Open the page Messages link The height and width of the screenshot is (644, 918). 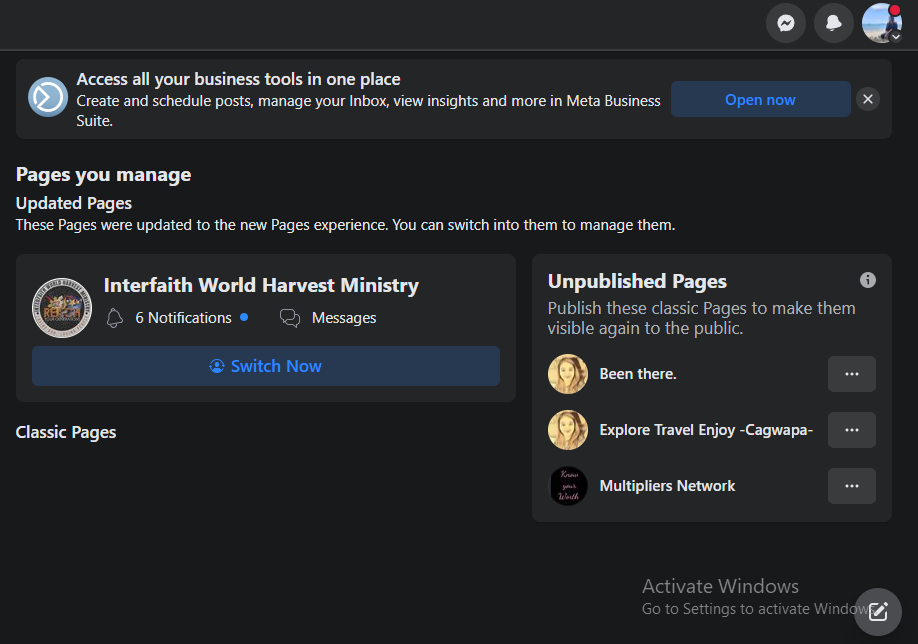pos(344,318)
